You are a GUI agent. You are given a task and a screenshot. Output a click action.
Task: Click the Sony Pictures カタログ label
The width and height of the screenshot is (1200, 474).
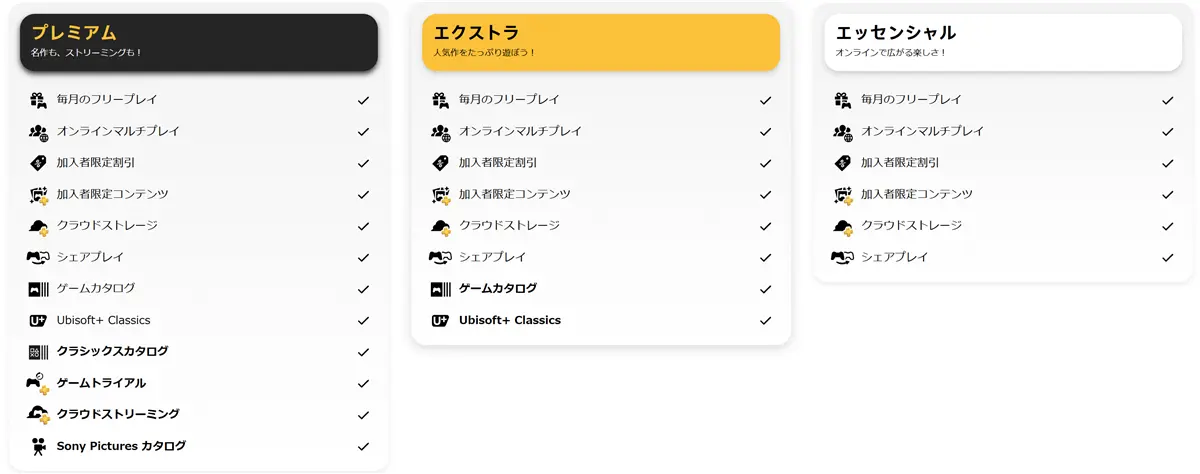click(x=121, y=446)
